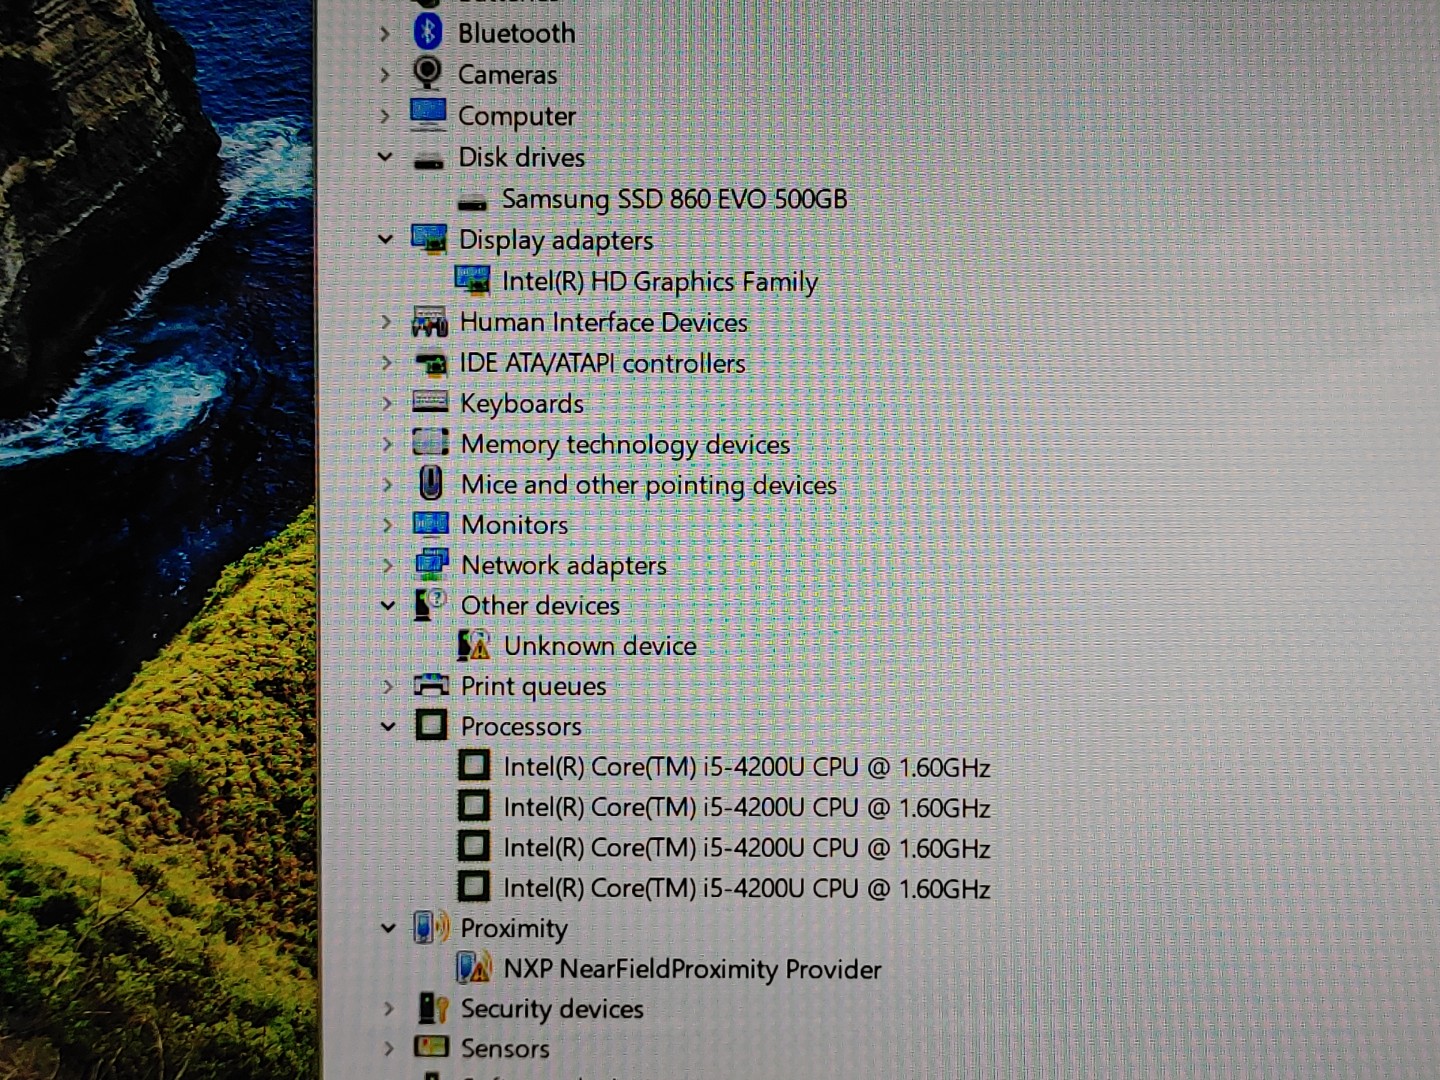The height and width of the screenshot is (1080, 1440).
Task: Select the first Intel Core i5-4200U processor entry
Action: (x=746, y=767)
